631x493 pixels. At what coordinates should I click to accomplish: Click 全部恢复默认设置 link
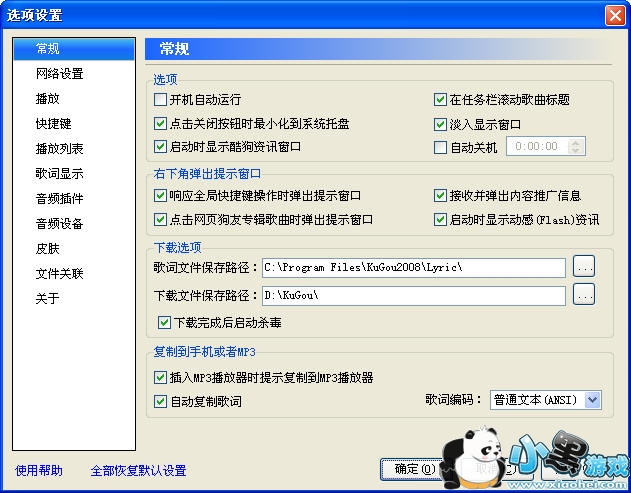coord(138,470)
